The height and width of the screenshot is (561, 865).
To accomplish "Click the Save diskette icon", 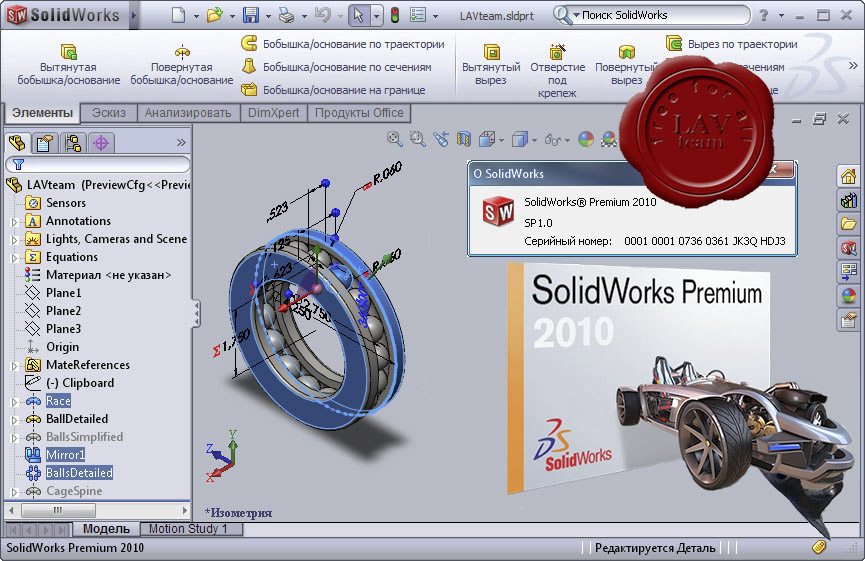I will point(251,15).
